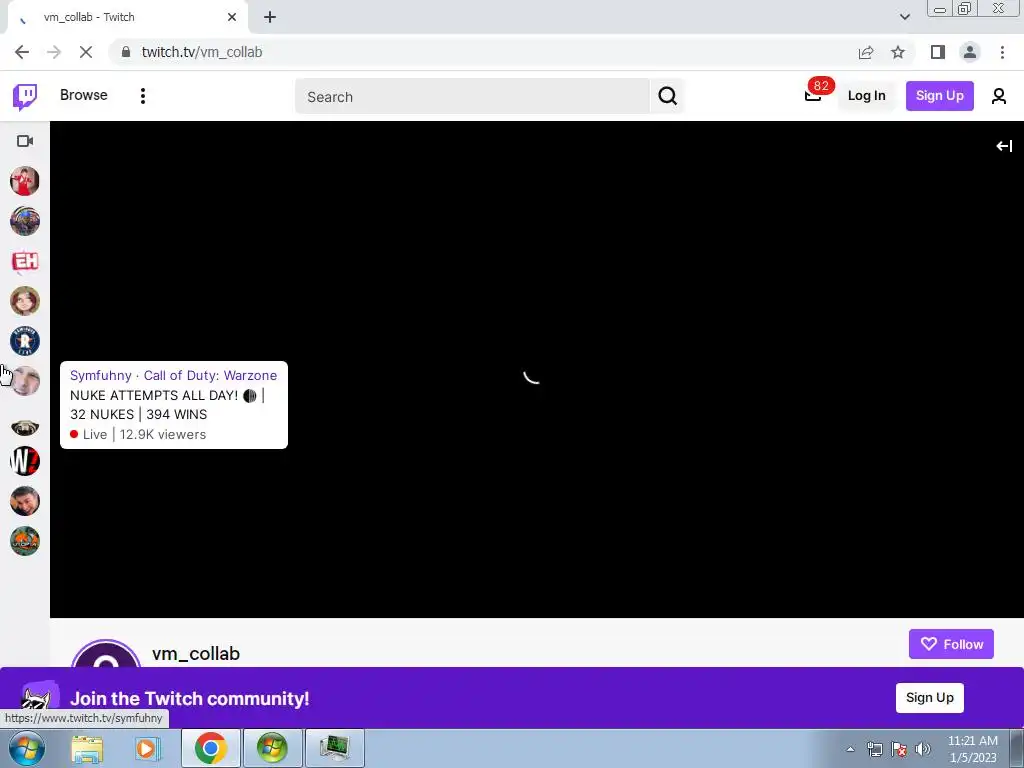
Task: Show hidden system tray icons
Action: (850, 749)
